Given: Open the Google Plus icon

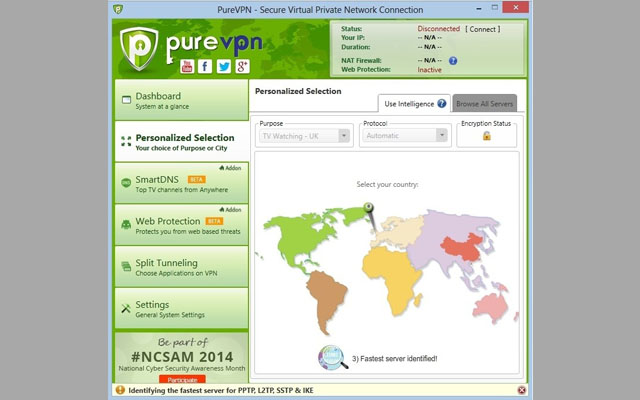Looking at the screenshot, I should 241,66.
